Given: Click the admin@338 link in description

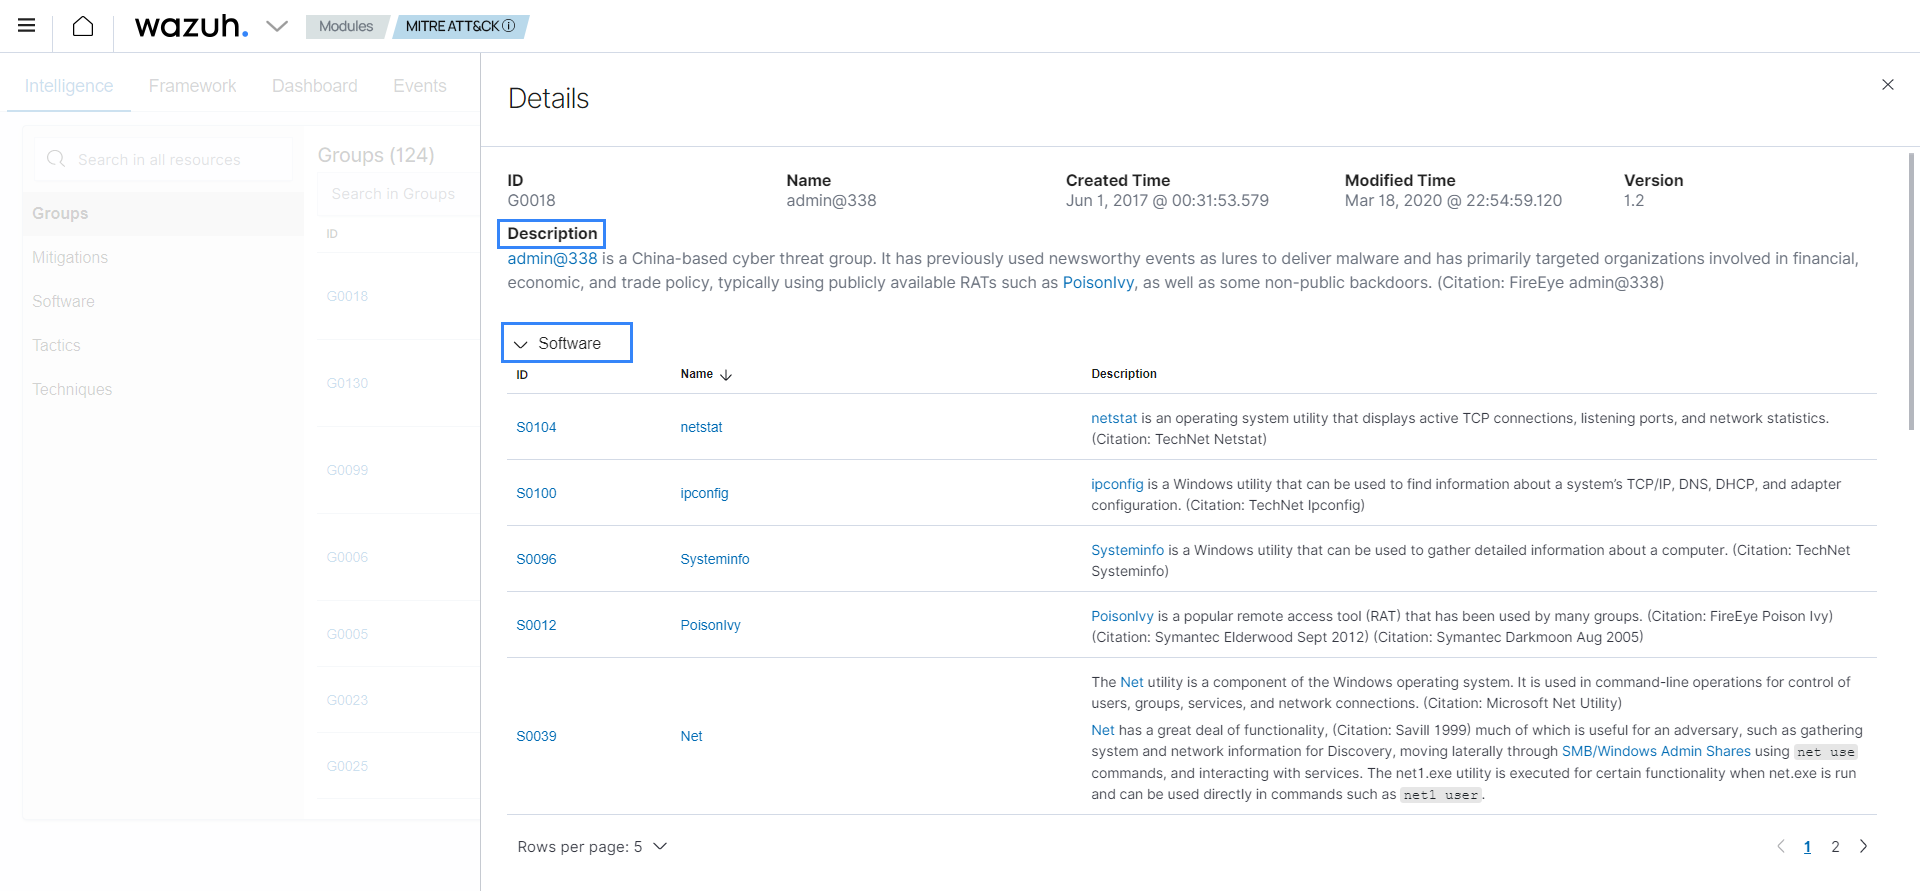Looking at the screenshot, I should click(552, 258).
